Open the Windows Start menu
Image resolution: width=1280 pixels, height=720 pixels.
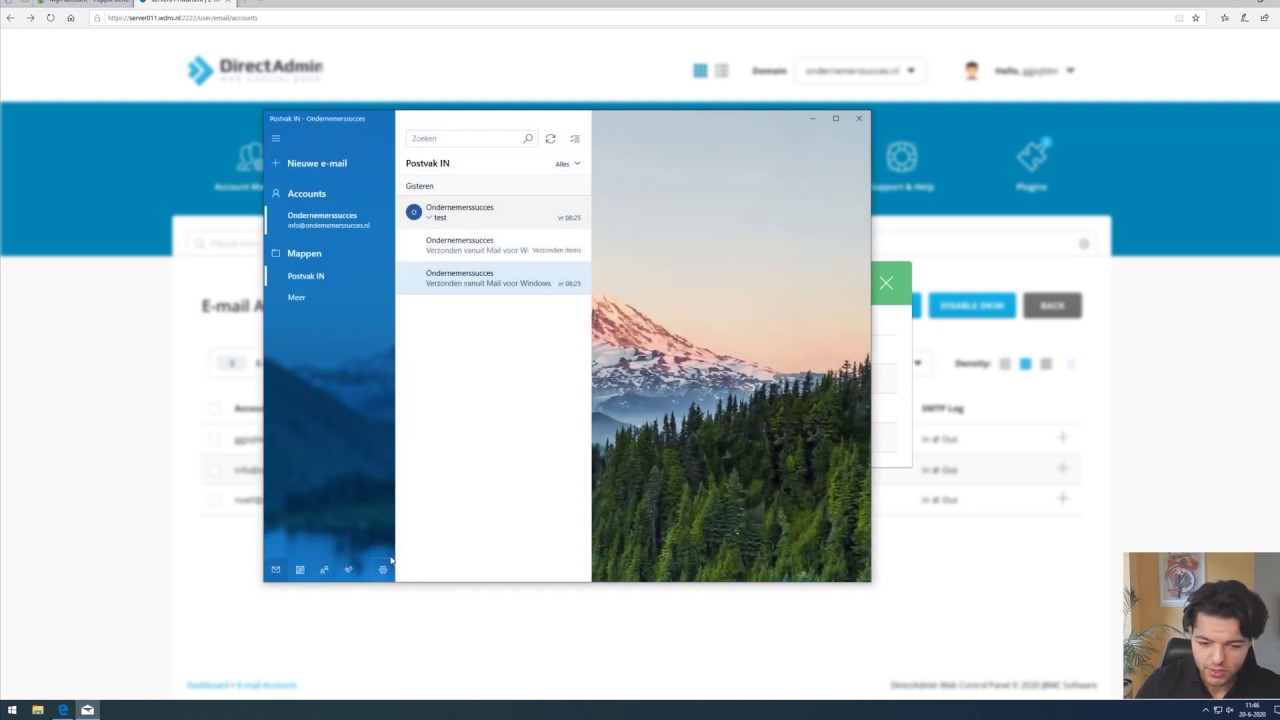click(x=12, y=710)
